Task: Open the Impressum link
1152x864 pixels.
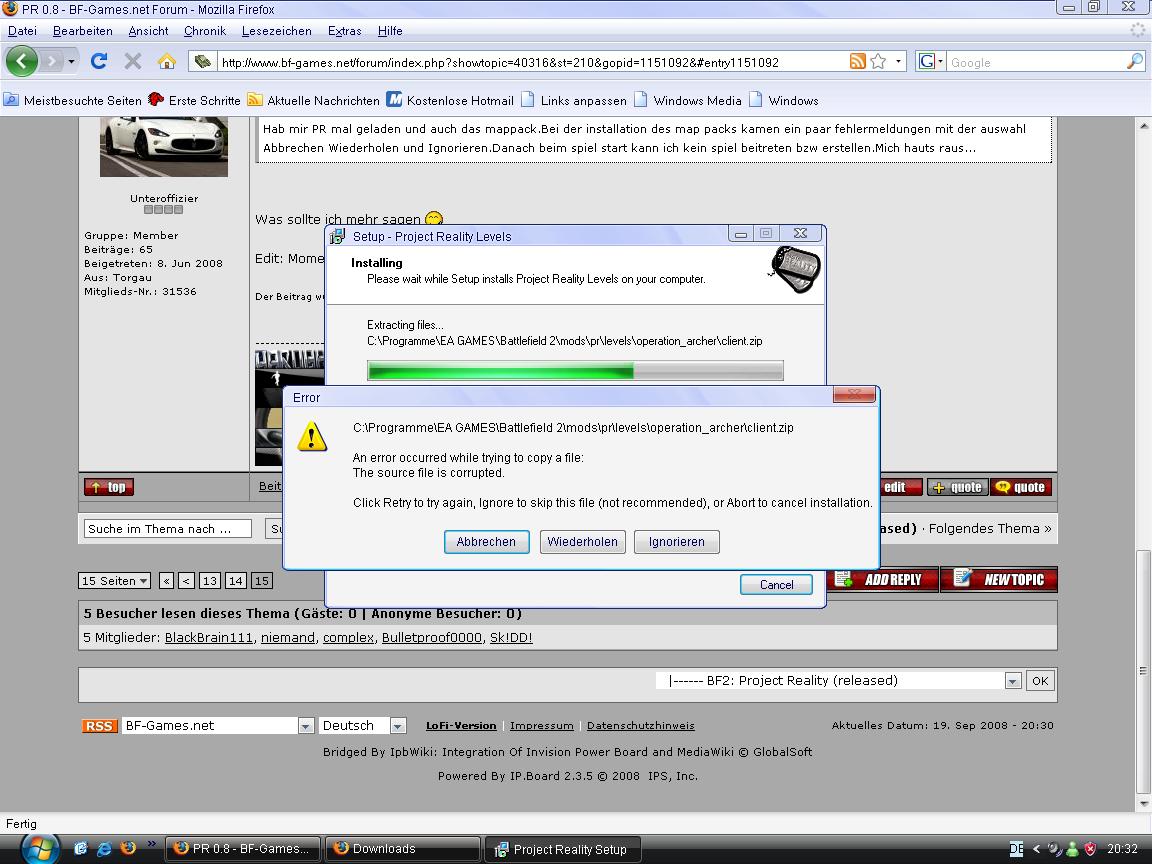Action: pos(541,726)
